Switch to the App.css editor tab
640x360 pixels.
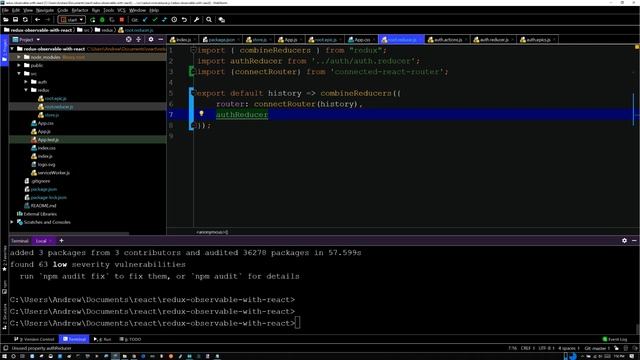[362, 40]
